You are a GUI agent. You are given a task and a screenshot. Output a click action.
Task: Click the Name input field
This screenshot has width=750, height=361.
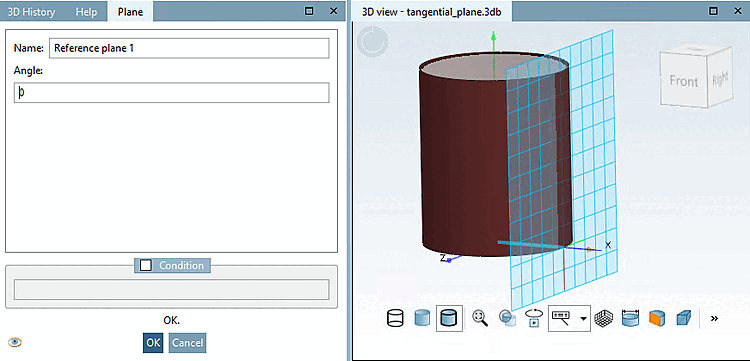[x=189, y=48]
